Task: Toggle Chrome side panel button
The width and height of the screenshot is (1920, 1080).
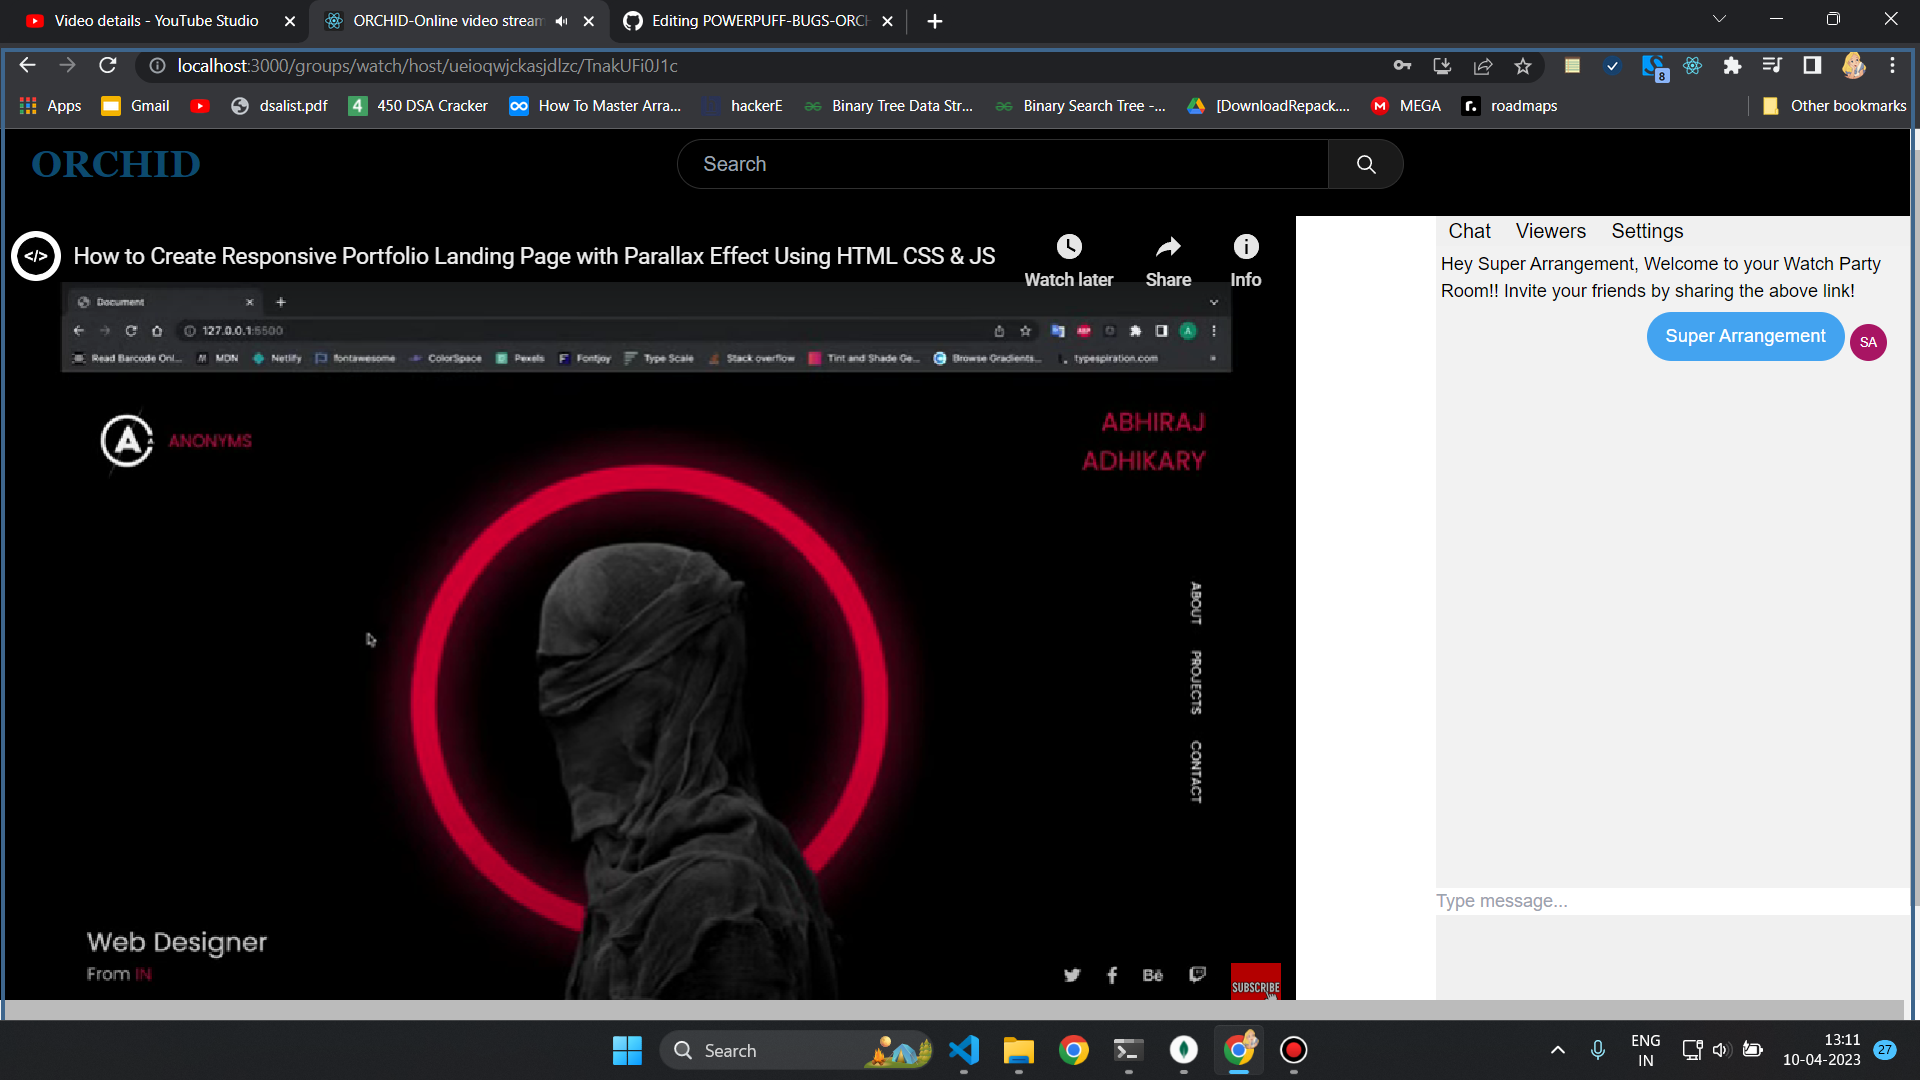Action: pyautogui.click(x=1812, y=66)
